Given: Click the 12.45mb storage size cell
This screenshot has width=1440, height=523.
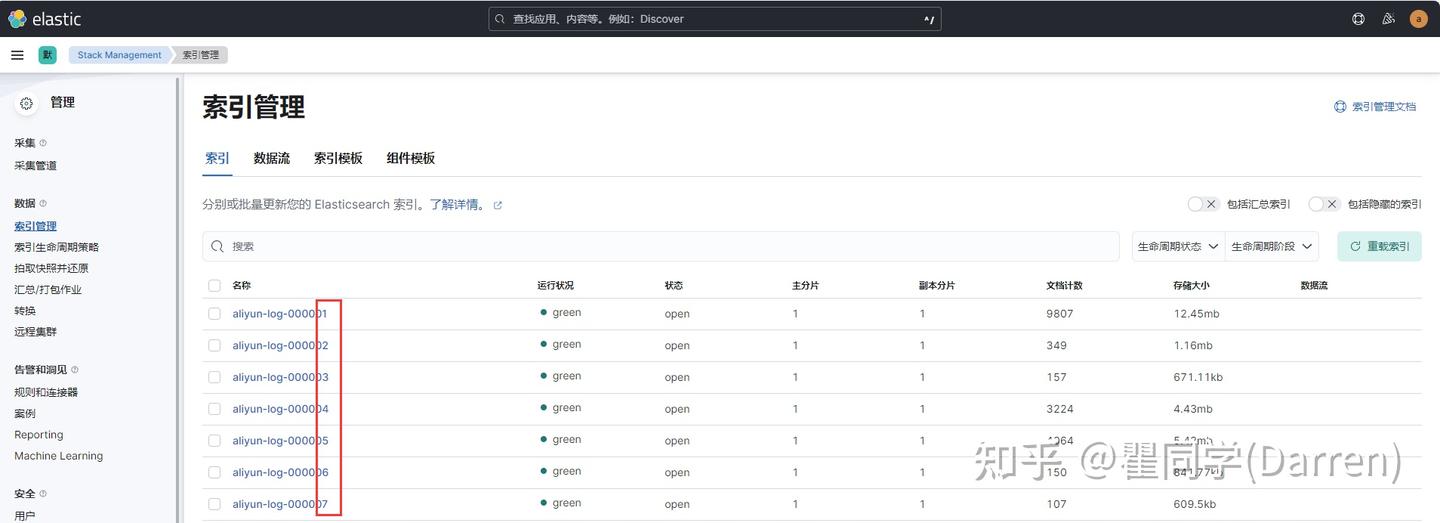Looking at the screenshot, I should (1197, 314).
